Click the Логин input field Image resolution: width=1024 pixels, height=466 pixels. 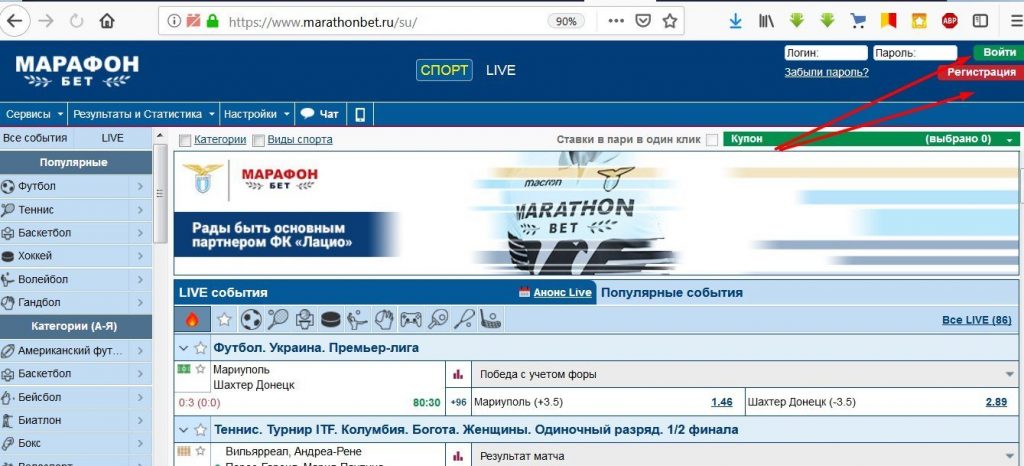[825, 53]
